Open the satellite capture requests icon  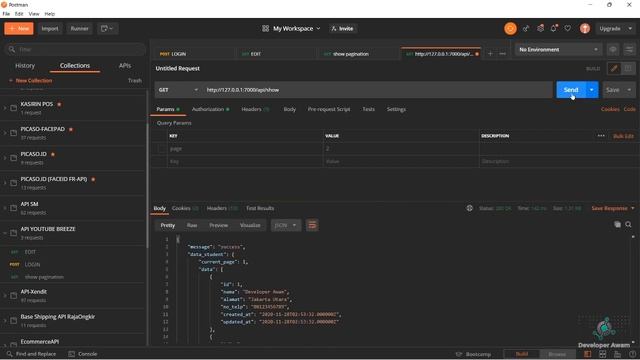click(526, 29)
